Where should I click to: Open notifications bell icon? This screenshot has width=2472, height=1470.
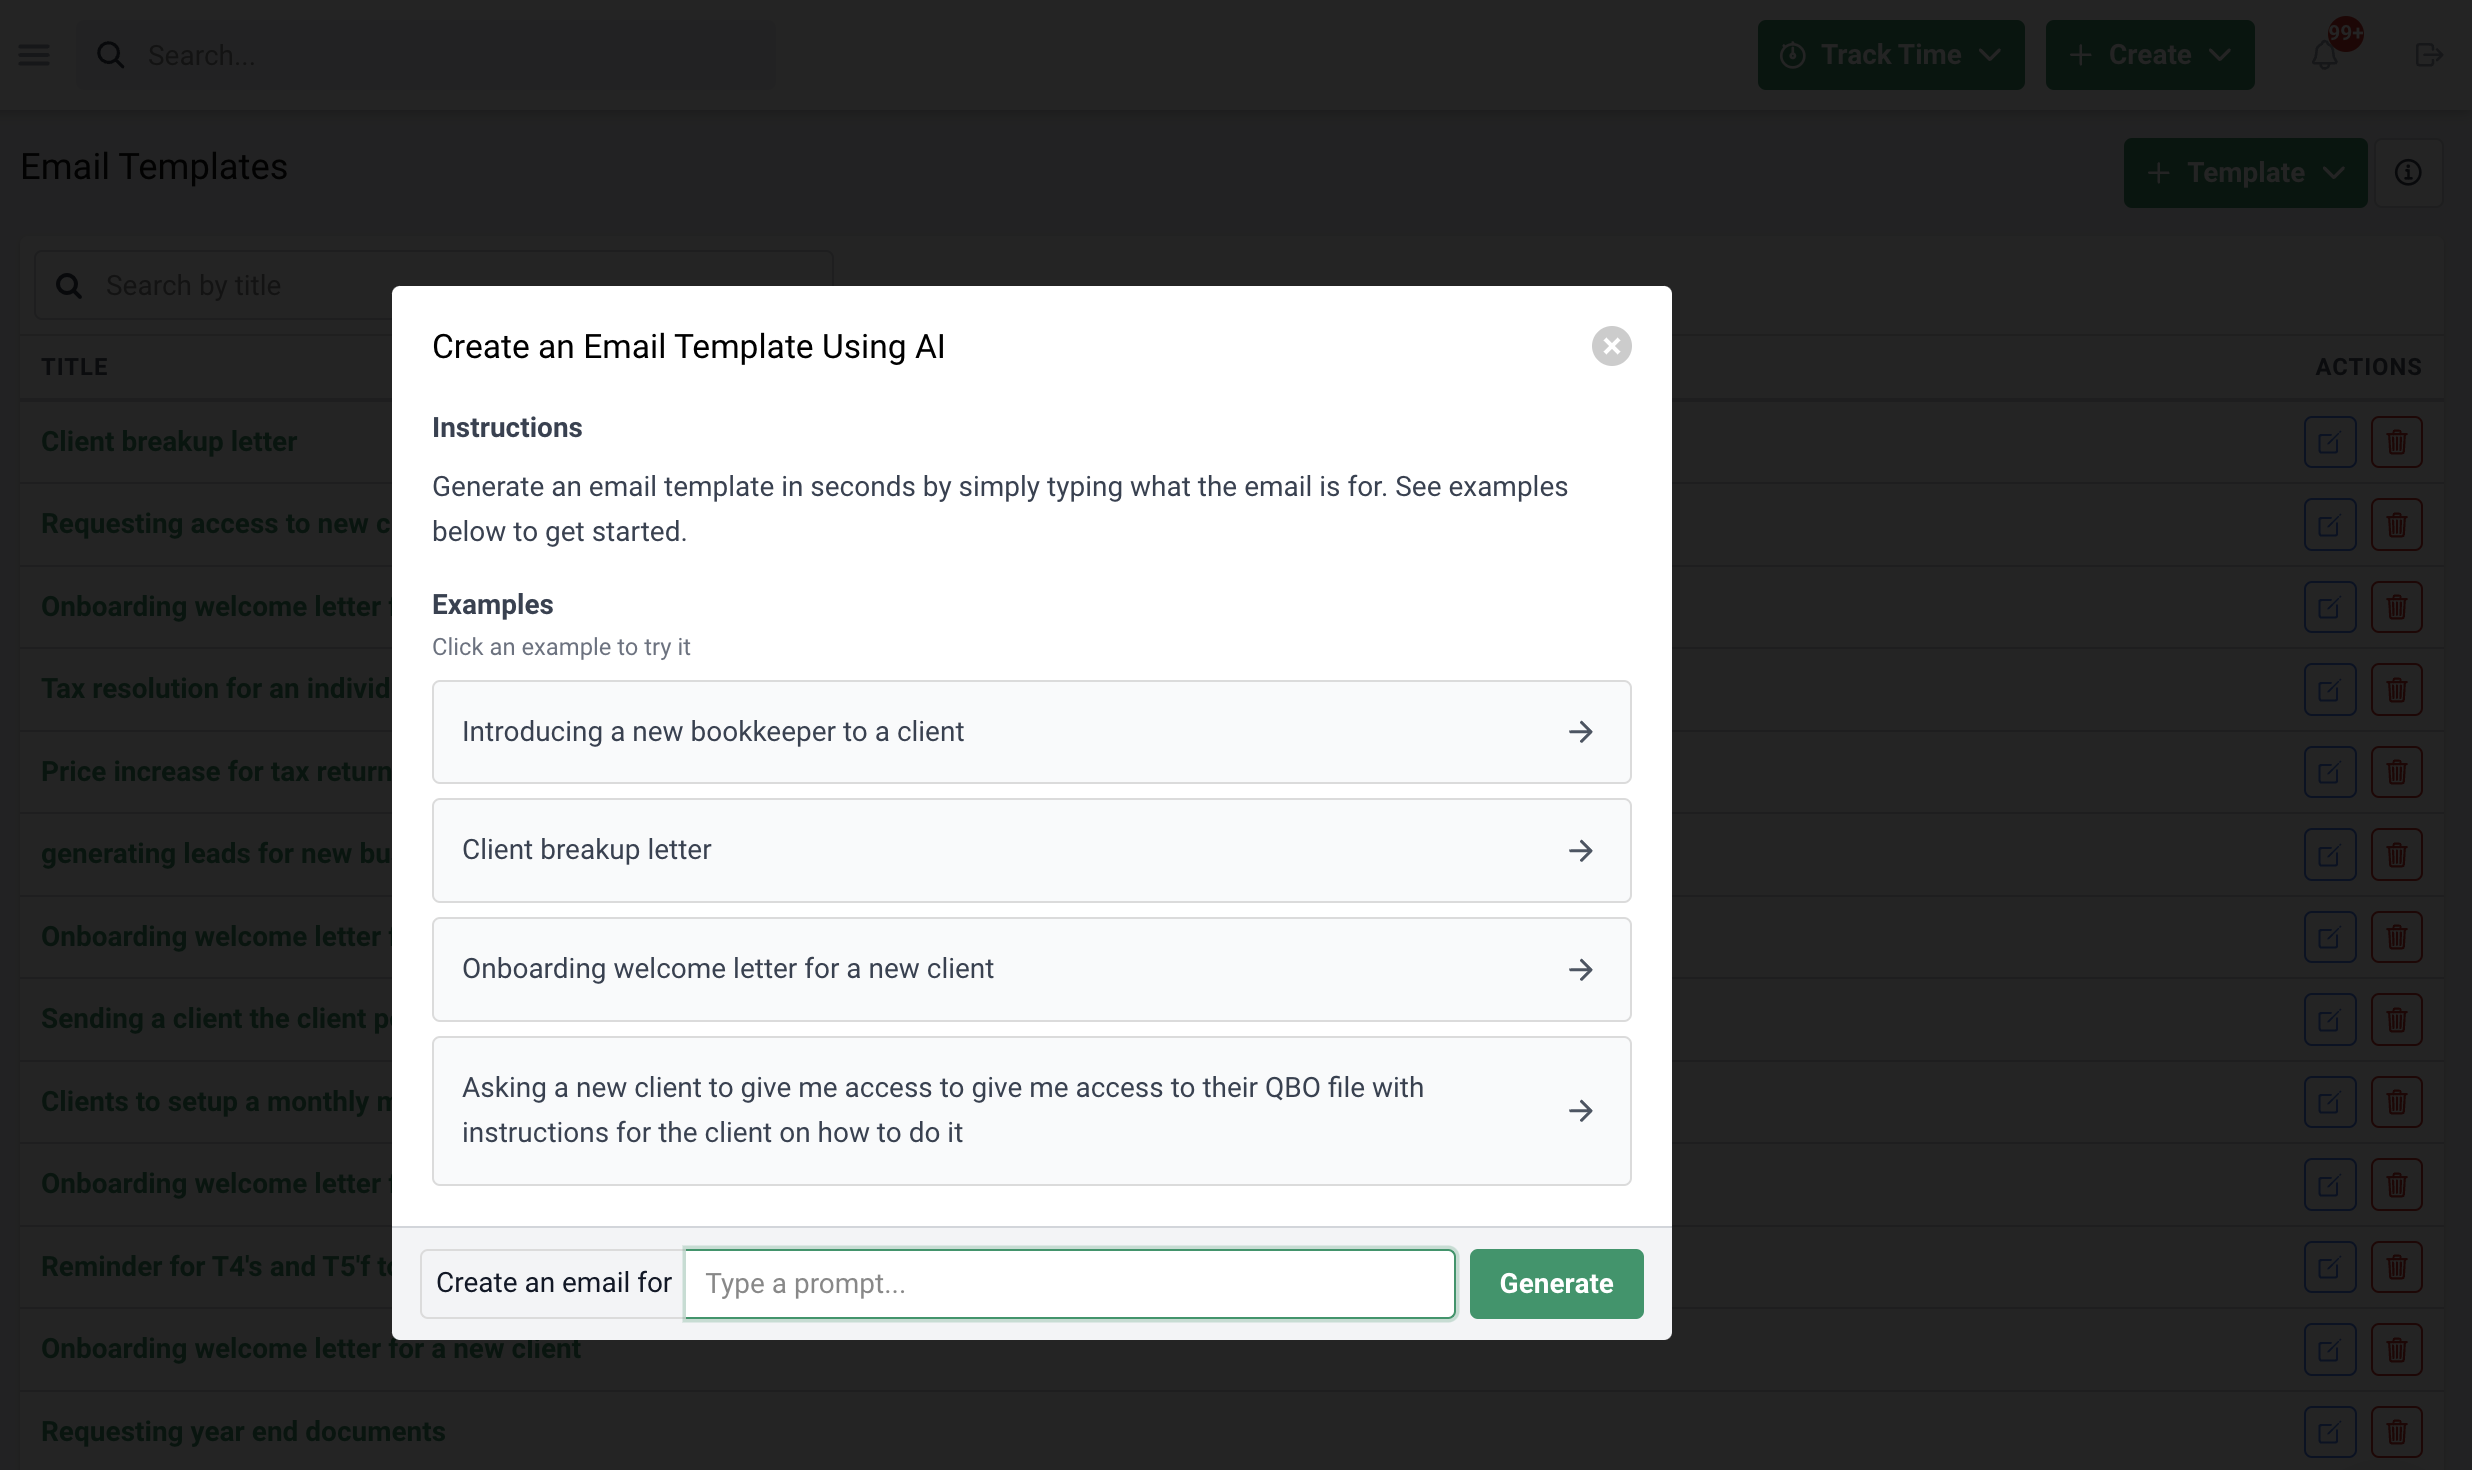2325,55
